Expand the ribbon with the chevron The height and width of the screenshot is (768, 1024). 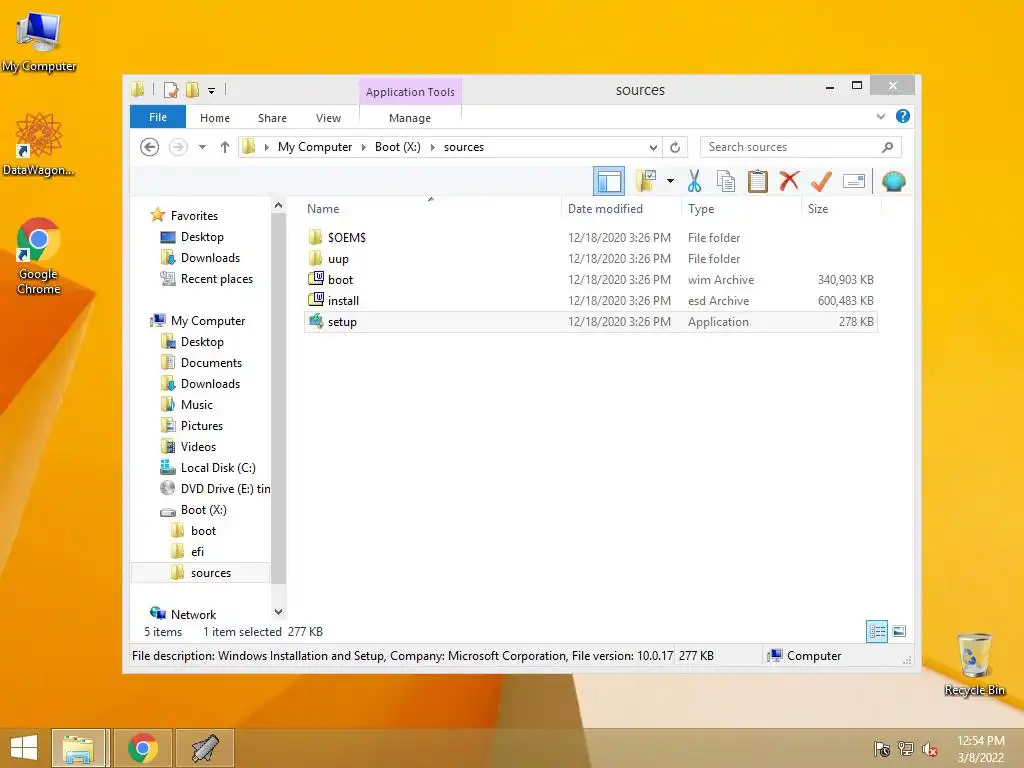point(880,116)
